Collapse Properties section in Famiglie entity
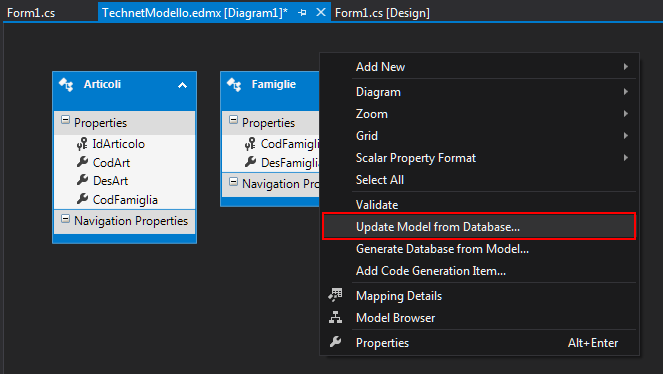The image size is (663, 374). (x=233, y=120)
